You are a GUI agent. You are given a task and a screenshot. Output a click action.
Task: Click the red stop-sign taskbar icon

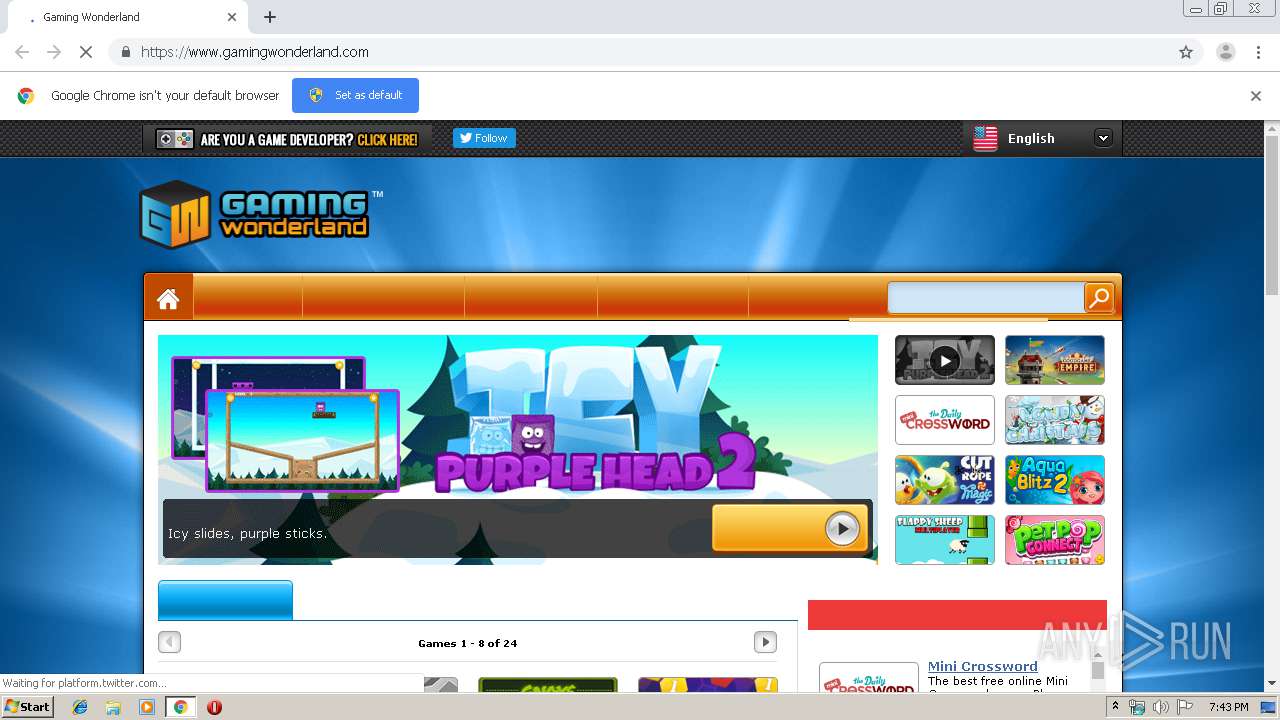[214, 707]
